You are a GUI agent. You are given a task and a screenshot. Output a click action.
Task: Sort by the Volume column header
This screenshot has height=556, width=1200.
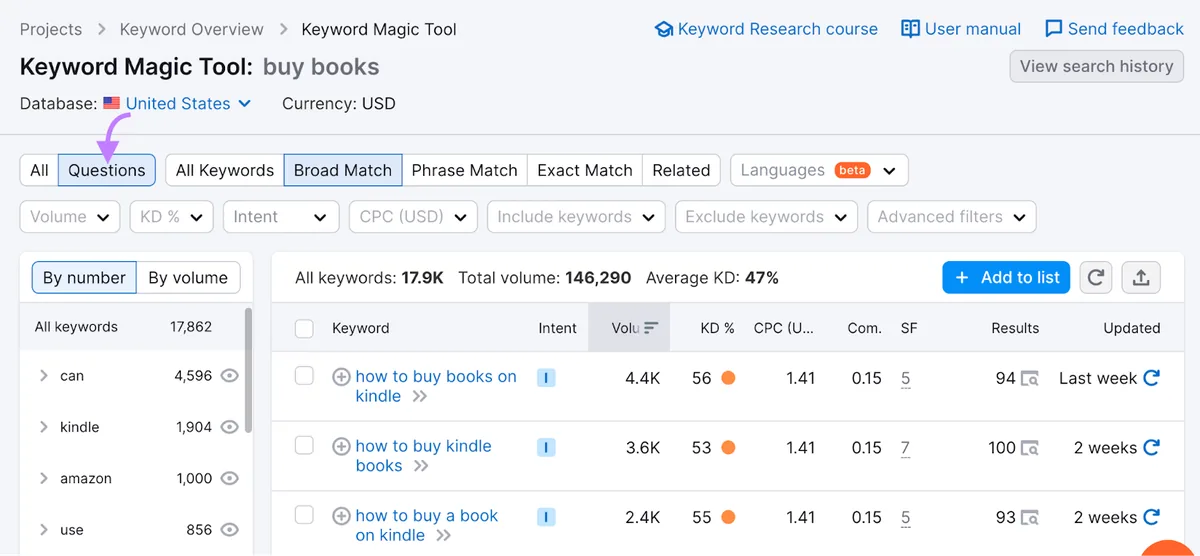629,328
